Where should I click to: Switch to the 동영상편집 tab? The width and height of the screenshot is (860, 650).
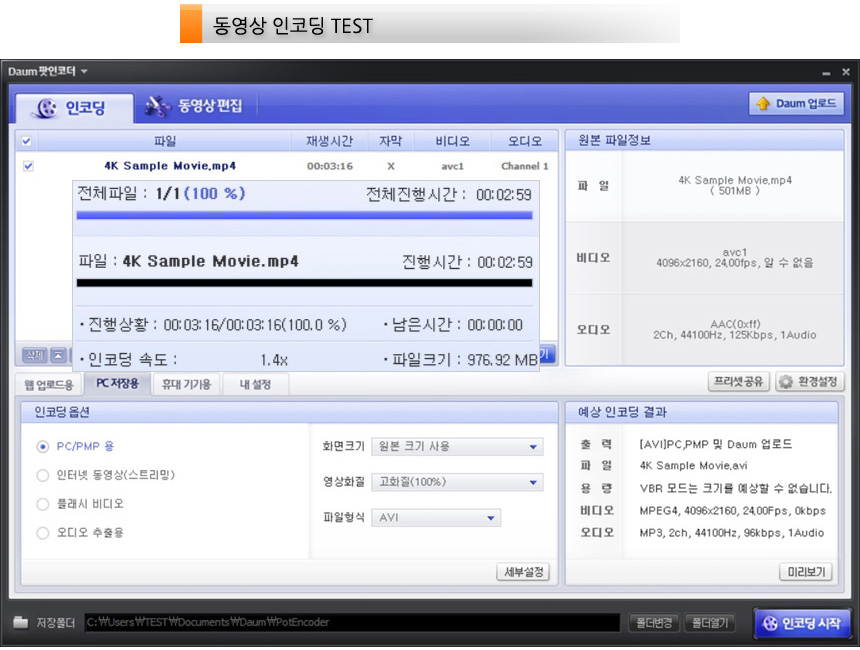pos(194,106)
